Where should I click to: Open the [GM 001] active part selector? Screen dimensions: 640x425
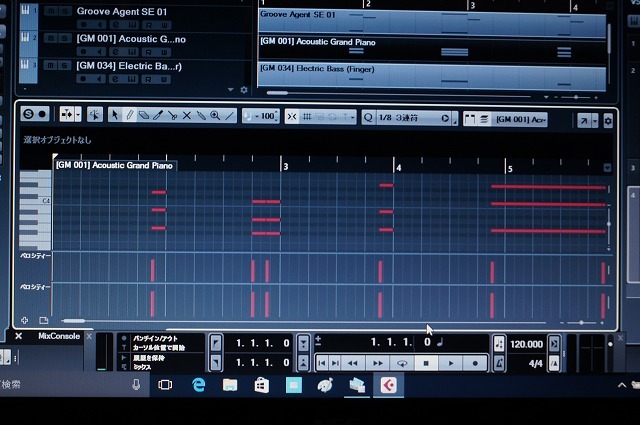coord(520,120)
